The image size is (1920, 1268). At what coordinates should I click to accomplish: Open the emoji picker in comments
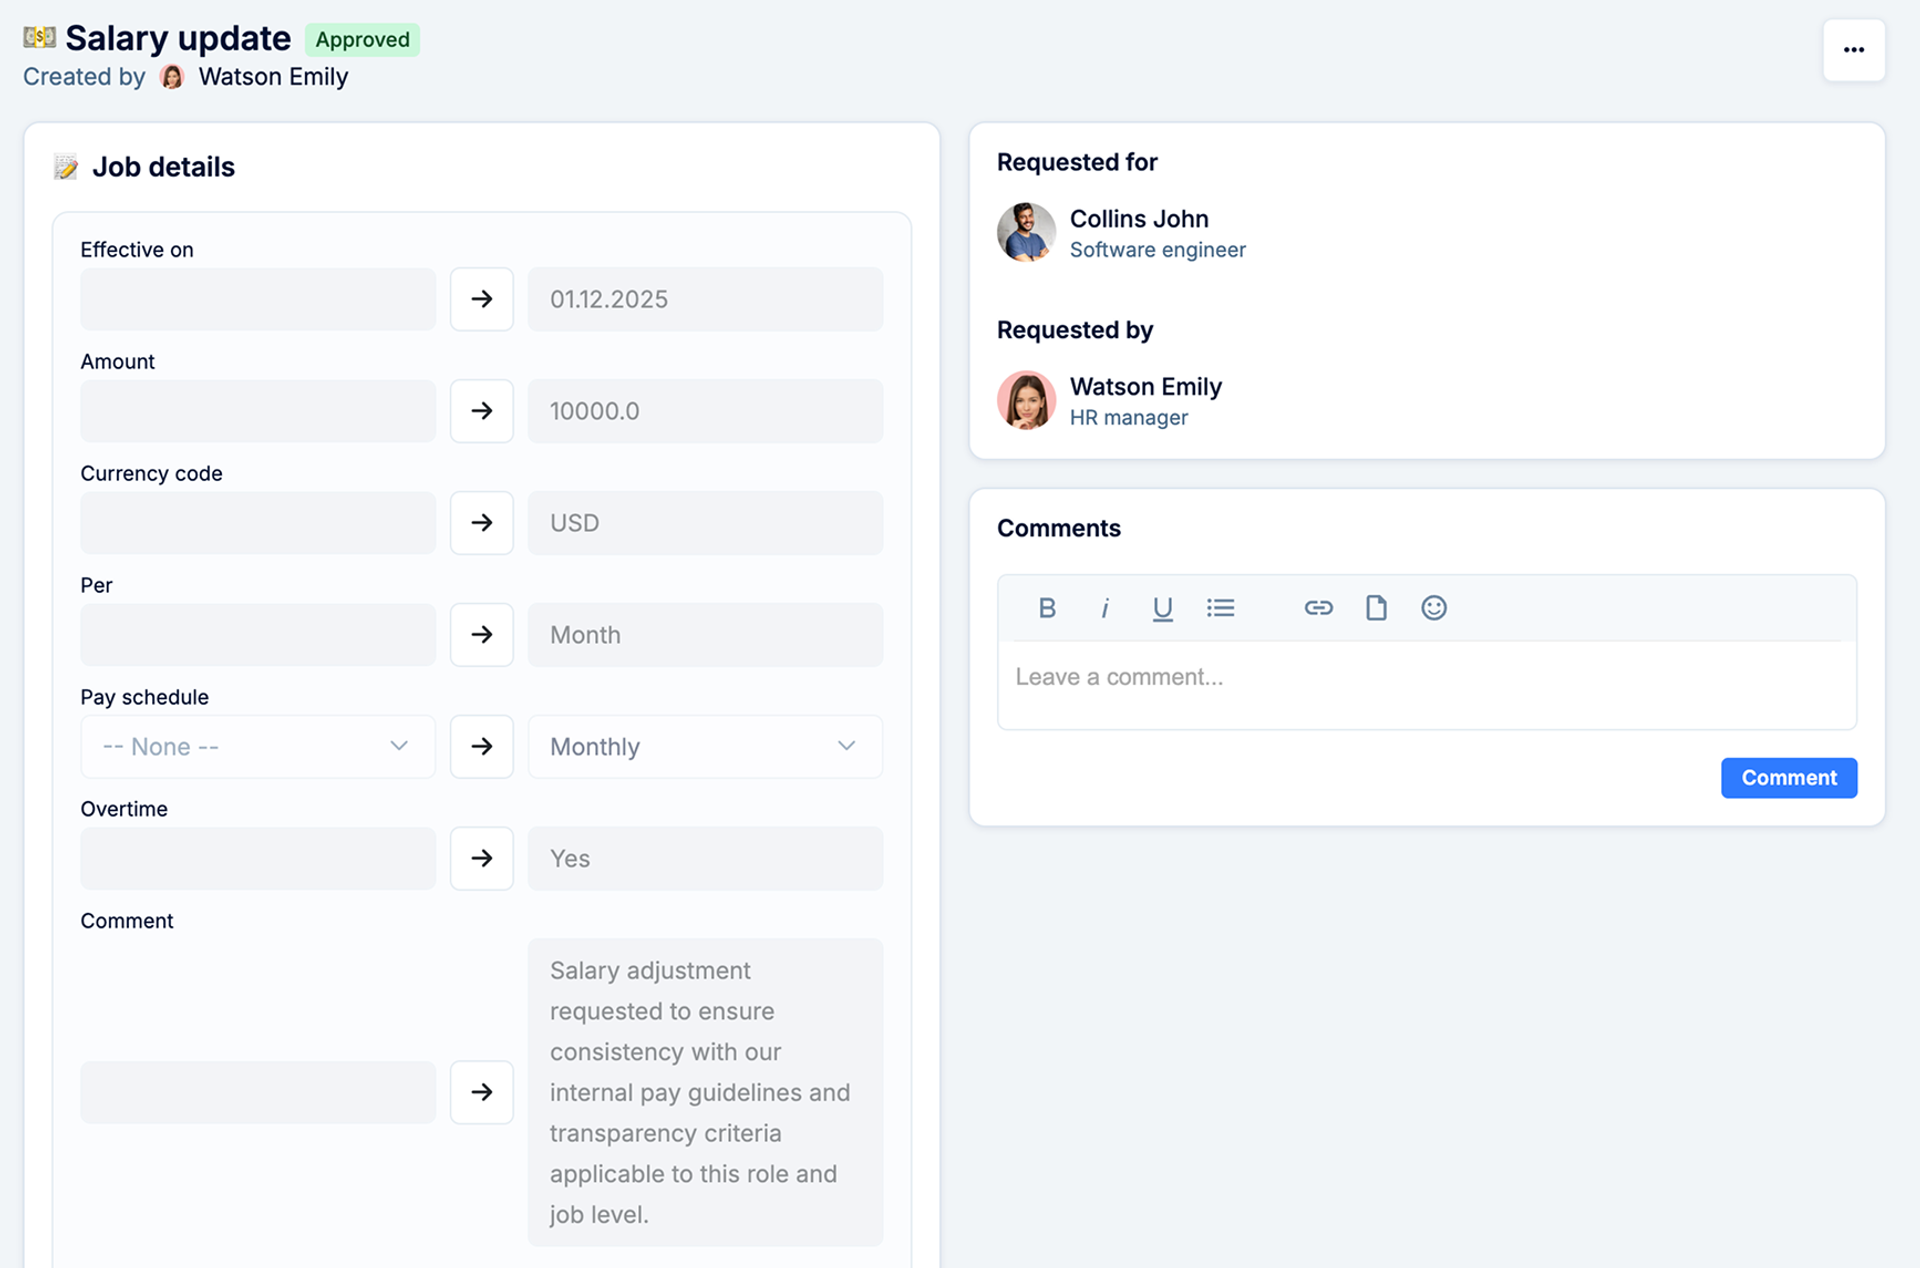pyautogui.click(x=1433, y=608)
